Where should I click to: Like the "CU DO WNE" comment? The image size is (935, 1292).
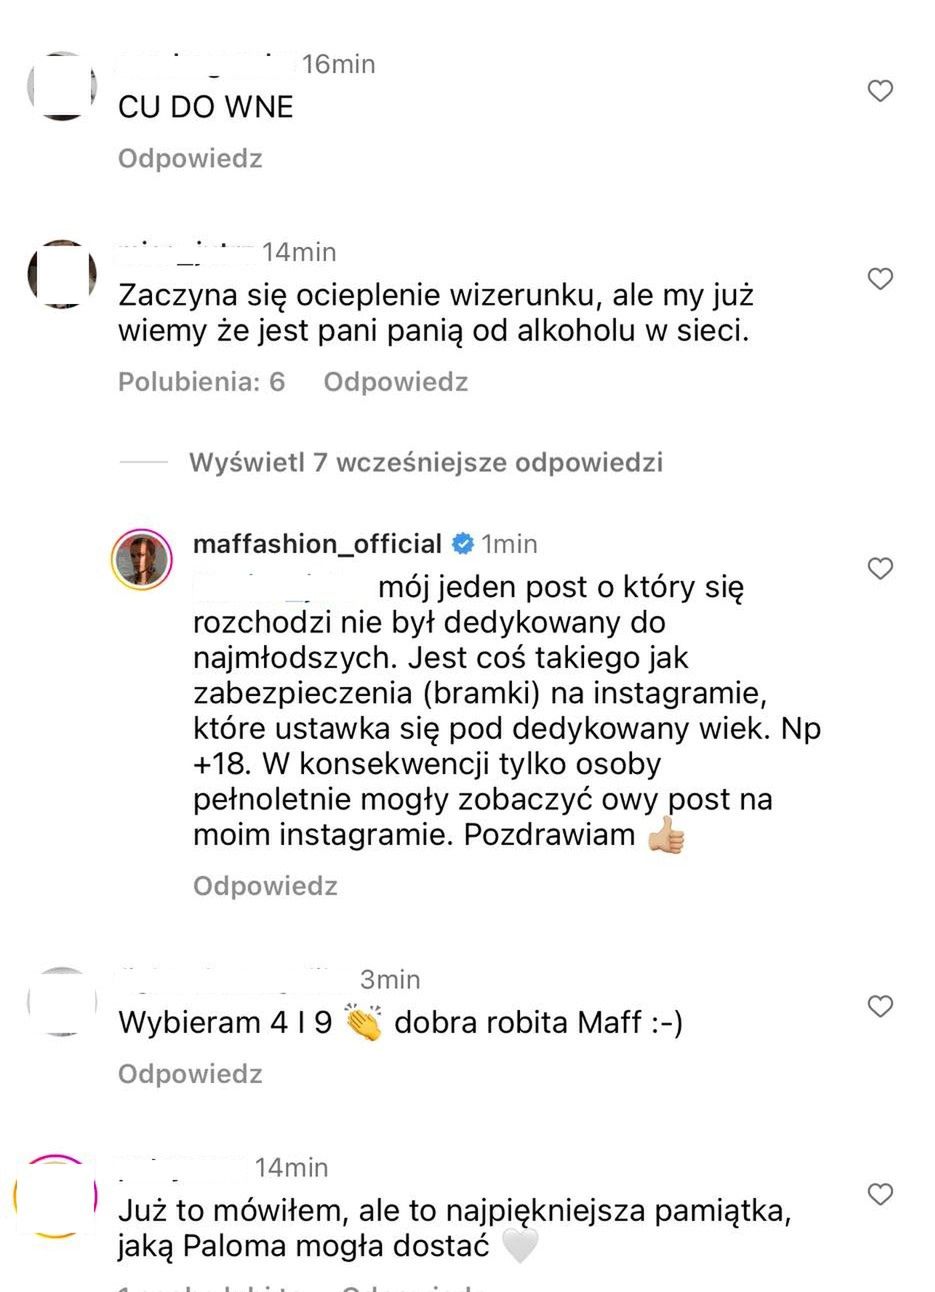click(x=879, y=92)
